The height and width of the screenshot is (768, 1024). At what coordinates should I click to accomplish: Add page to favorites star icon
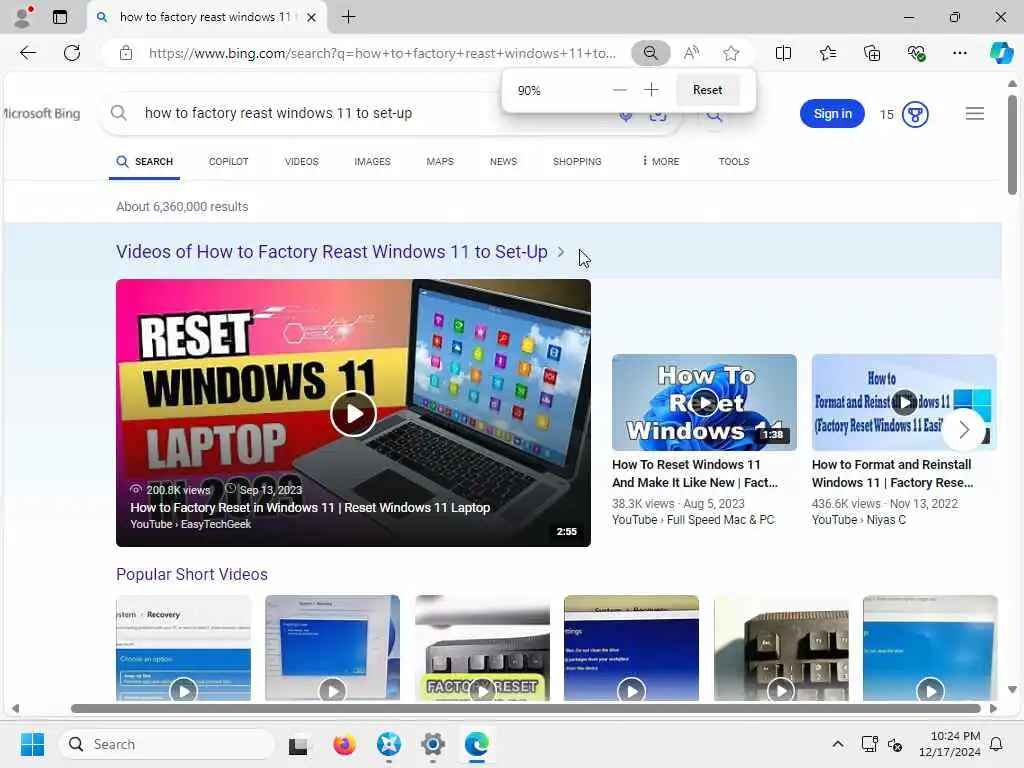731,53
